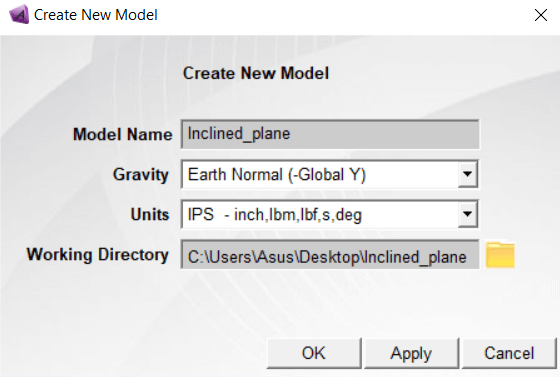Viewport: 560px width, 377px height.
Task: Click the yellow folder browse icon
Action: click(x=500, y=255)
